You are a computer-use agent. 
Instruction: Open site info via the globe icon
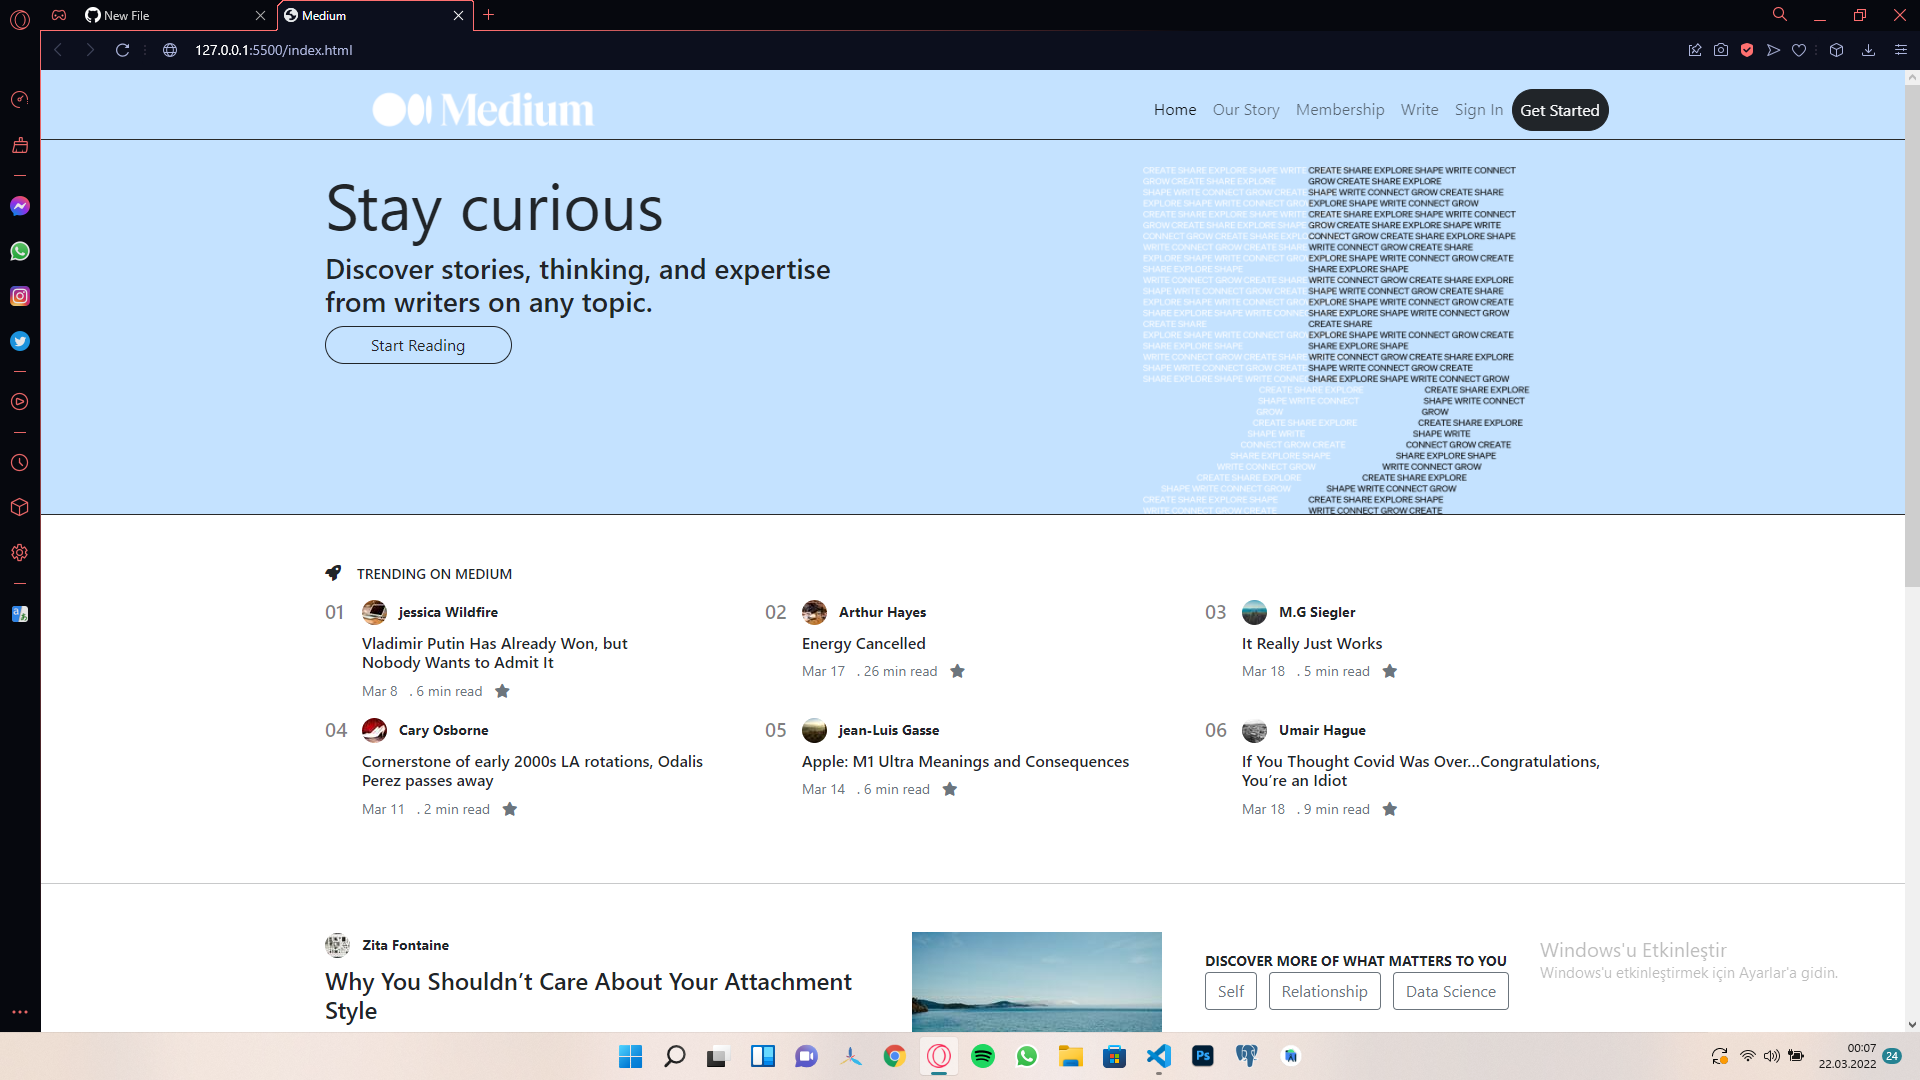170,50
